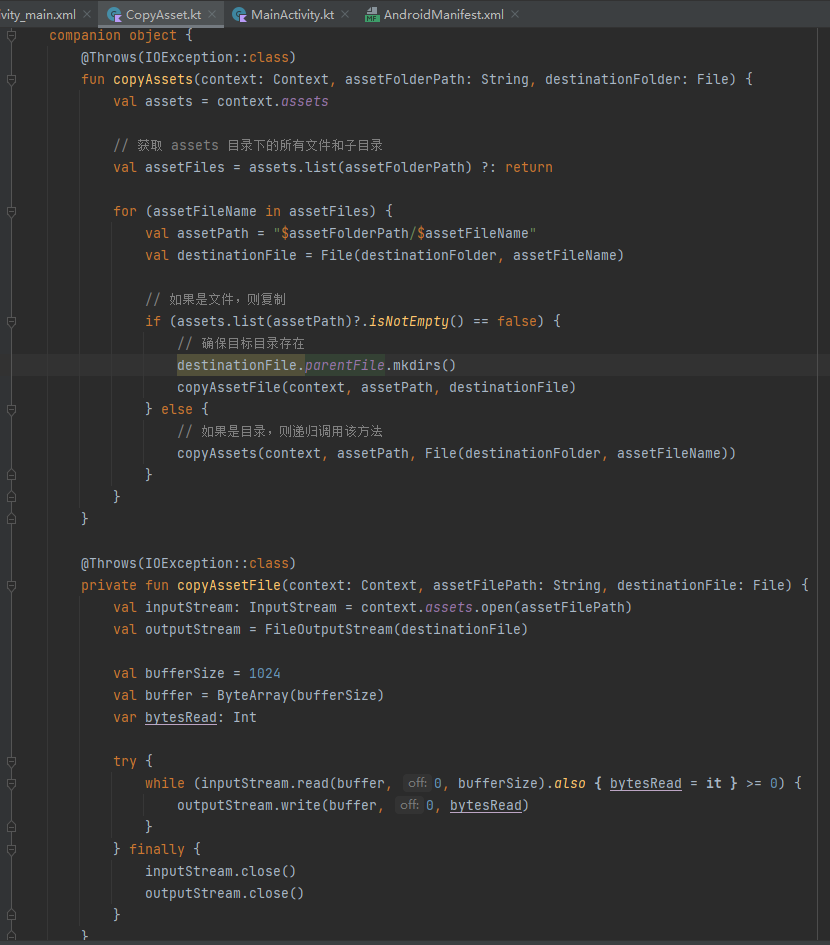This screenshot has width=830, height=945.
Task: Click 'inputStream.close()' in the finally block
Action: coord(221,871)
